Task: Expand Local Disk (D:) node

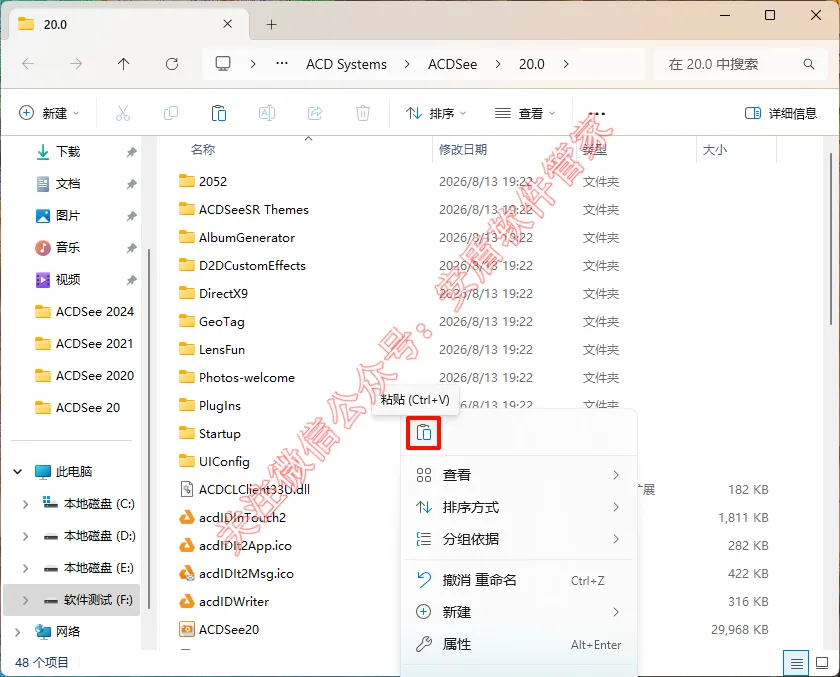Action: 25,536
